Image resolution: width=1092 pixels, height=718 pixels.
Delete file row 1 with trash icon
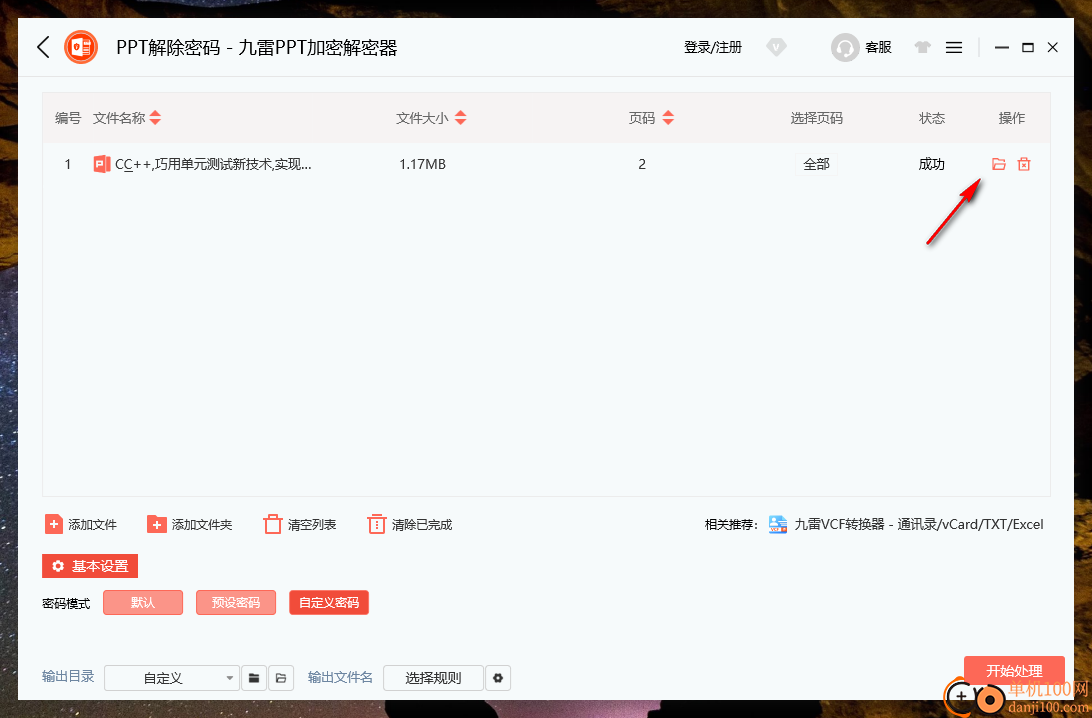[1024, 164]
